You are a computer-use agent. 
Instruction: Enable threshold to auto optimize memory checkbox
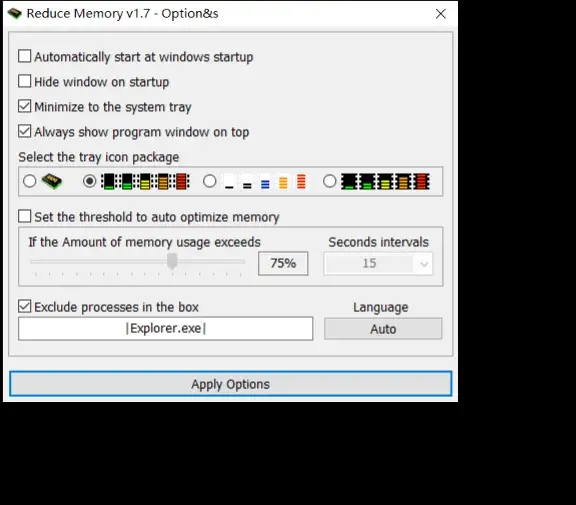click(25, 216)
